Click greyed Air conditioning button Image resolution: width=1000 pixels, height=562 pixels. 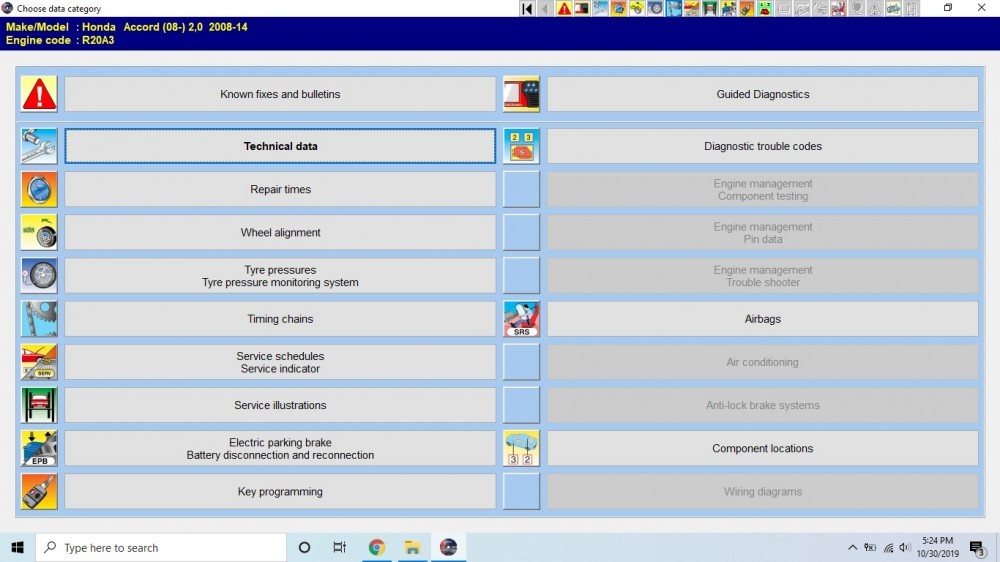(x=763, y=362)
